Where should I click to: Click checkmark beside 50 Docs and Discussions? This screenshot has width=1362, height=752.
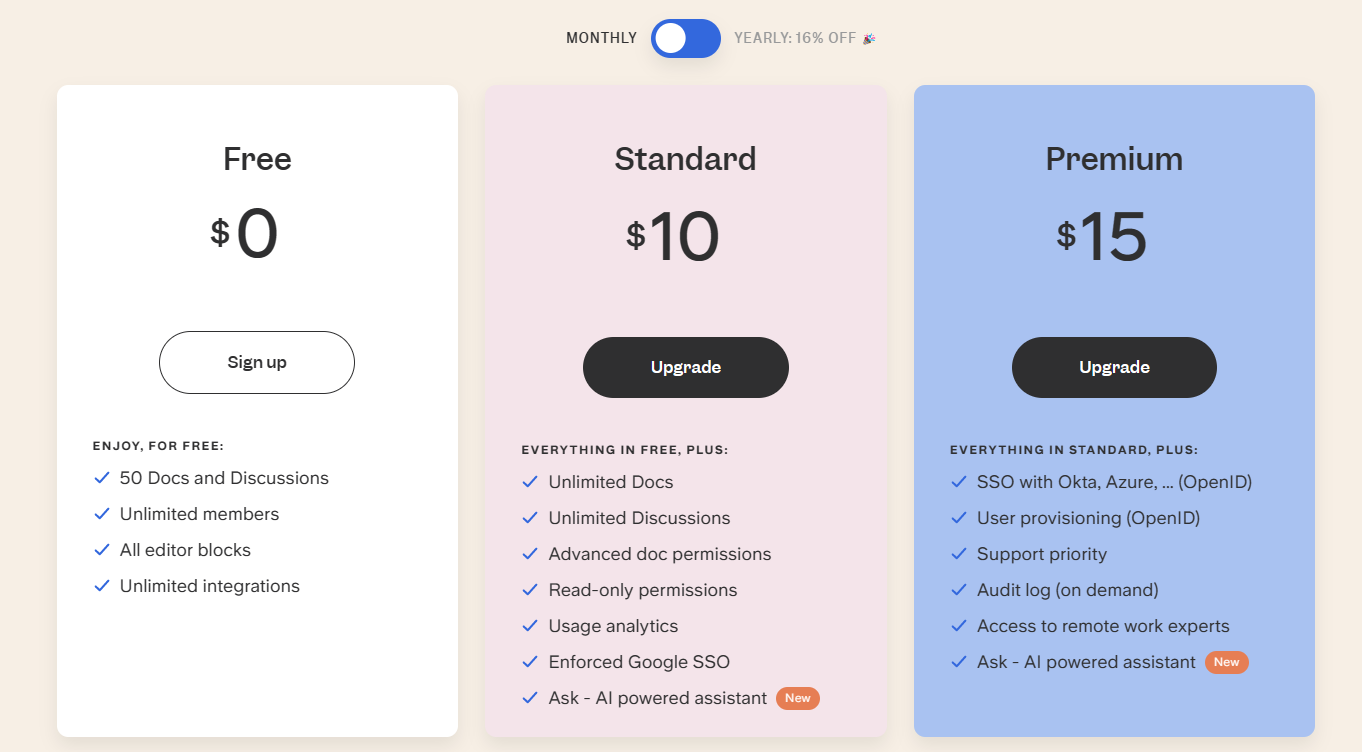pyautogui.click(x=102, y=478)
